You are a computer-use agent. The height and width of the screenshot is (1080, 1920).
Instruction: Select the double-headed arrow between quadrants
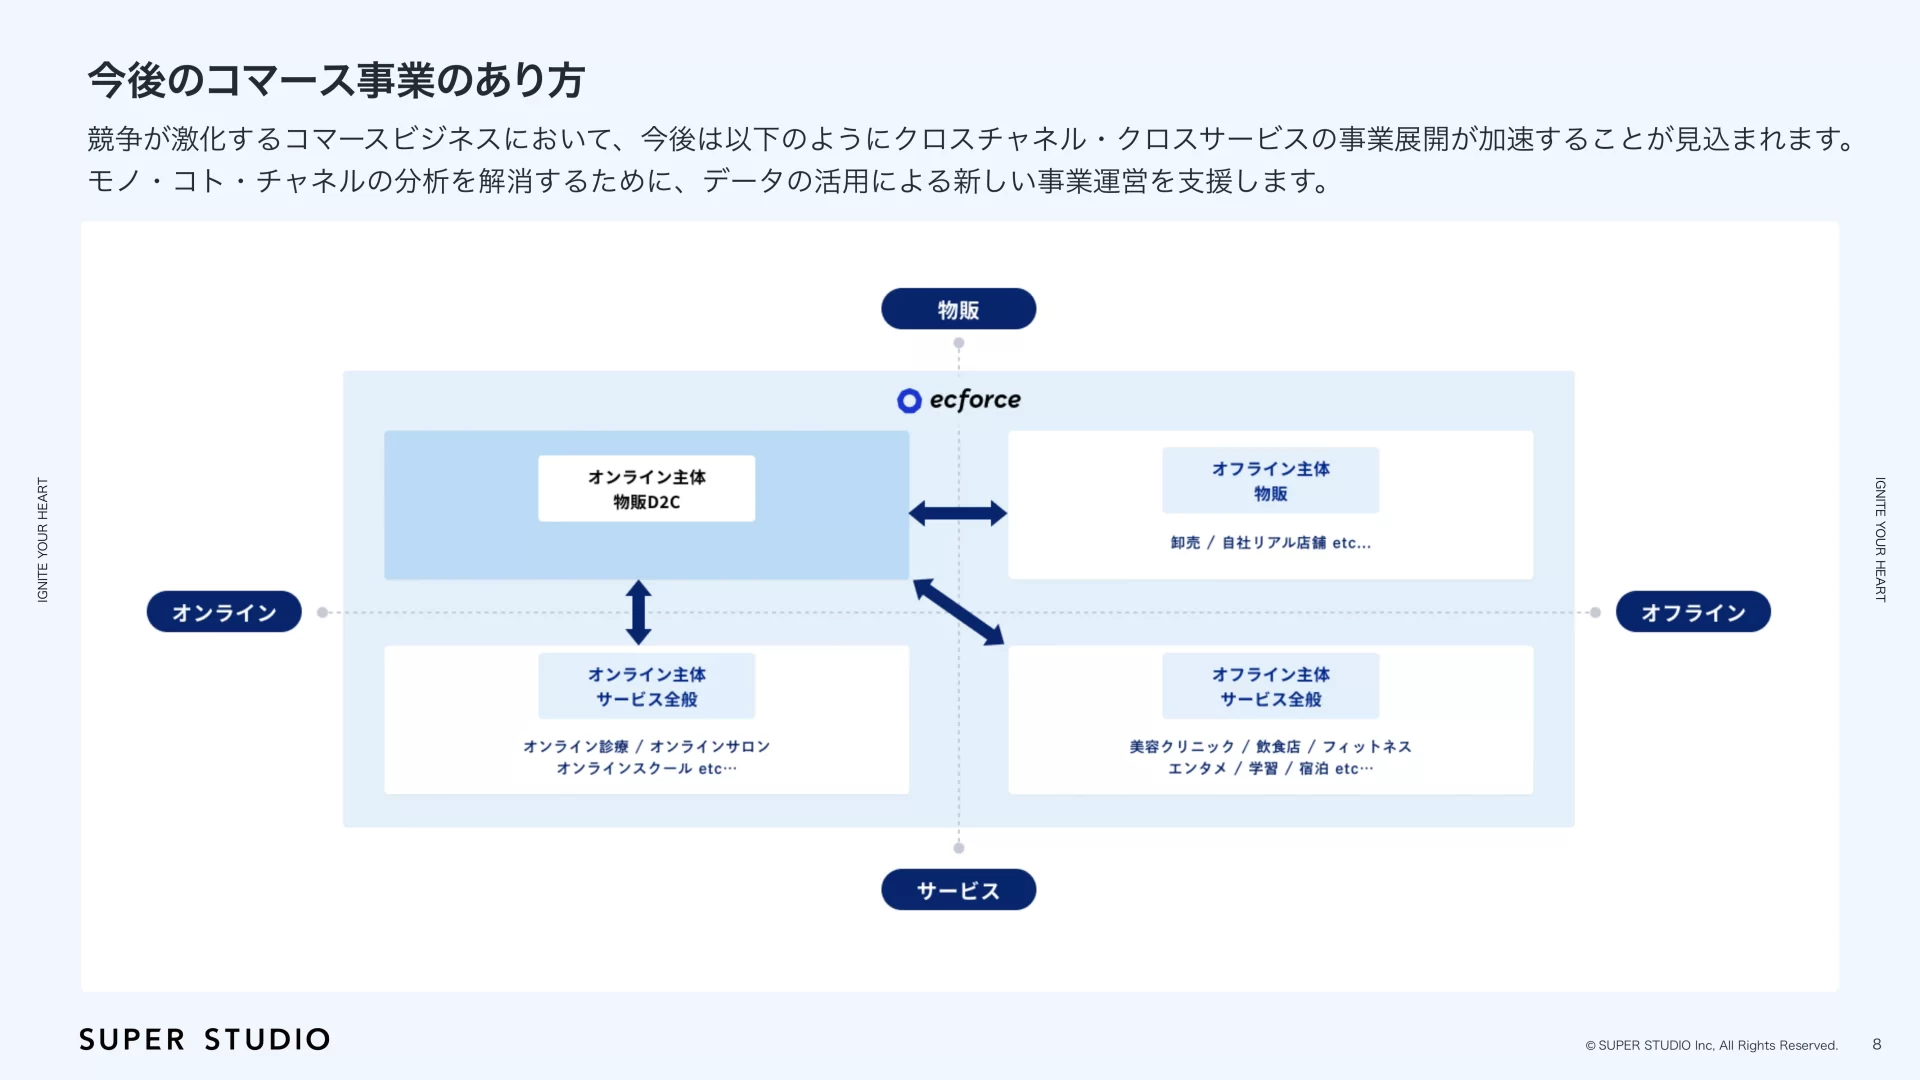pyautogui.click(x=957, y=513)
